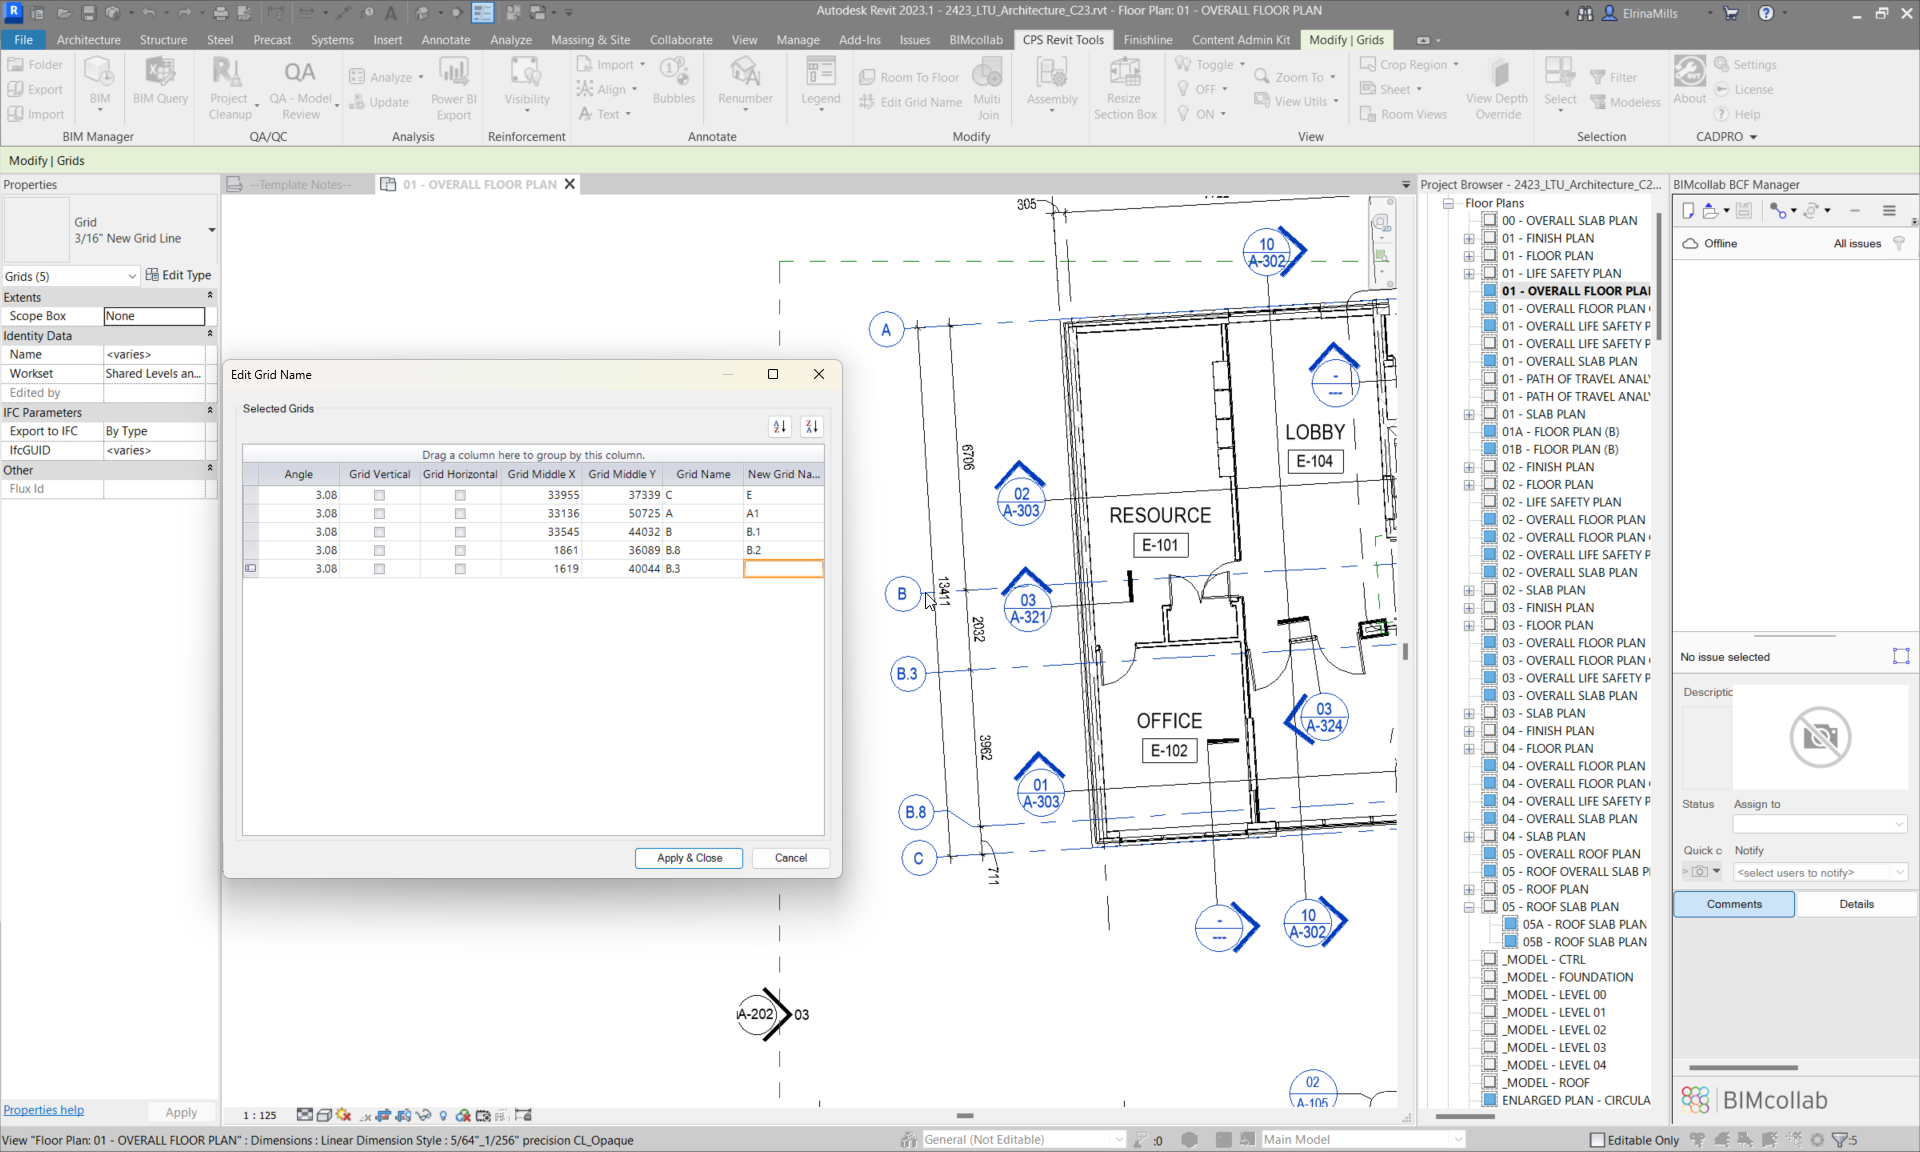1920x1152 pixels.
Task: Check Grid Horizontal for grid A row
Action: click(460, 514)
